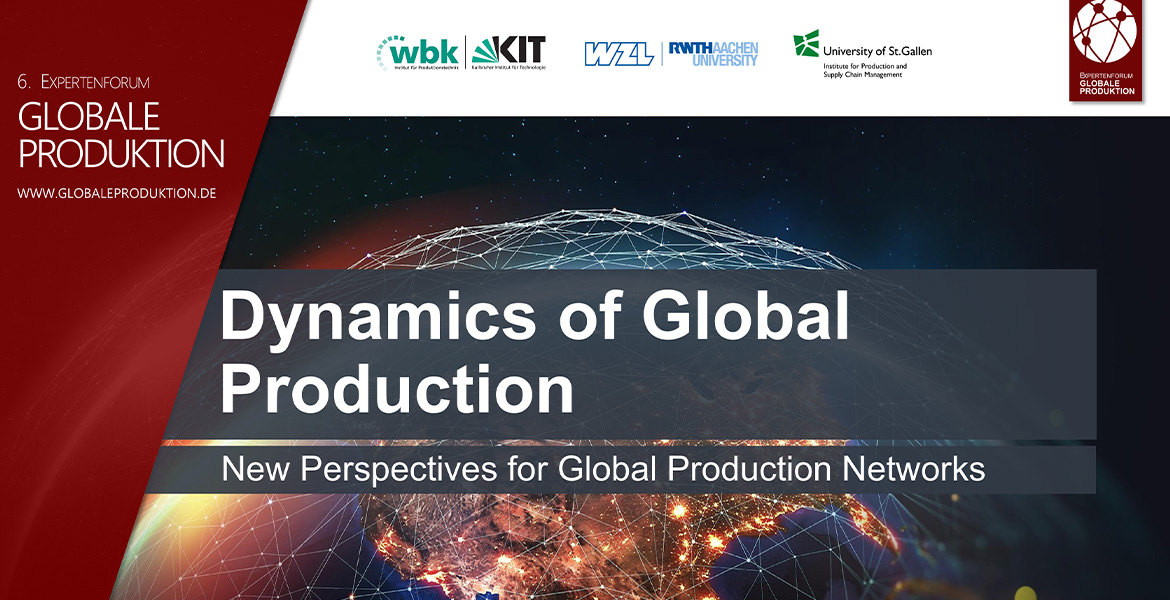Click the RWTH Aachen University logo

713,54
